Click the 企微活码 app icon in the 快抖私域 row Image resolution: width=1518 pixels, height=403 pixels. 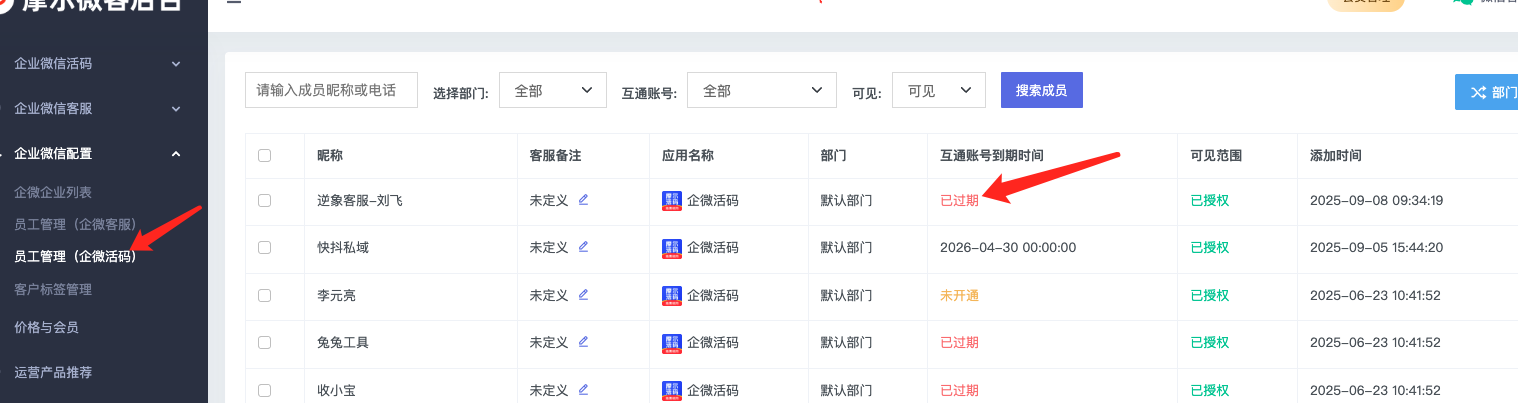(671, 248)
